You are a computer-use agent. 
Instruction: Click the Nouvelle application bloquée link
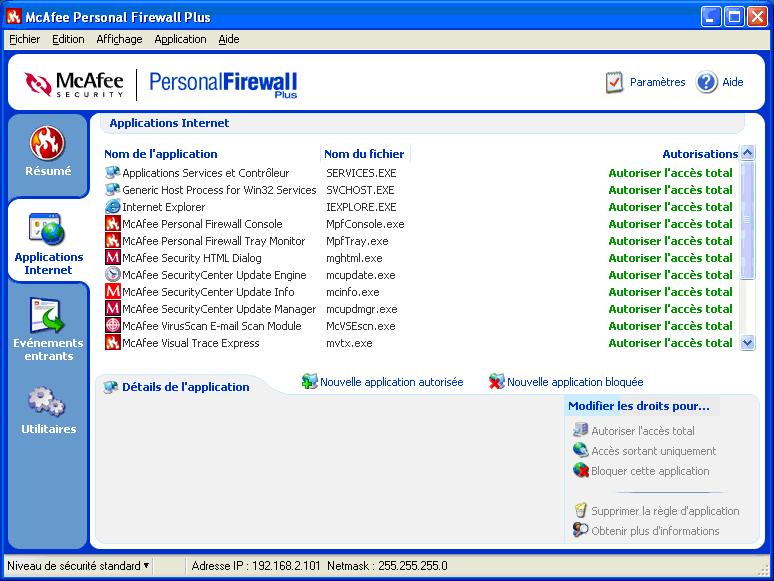coord(575,382)
